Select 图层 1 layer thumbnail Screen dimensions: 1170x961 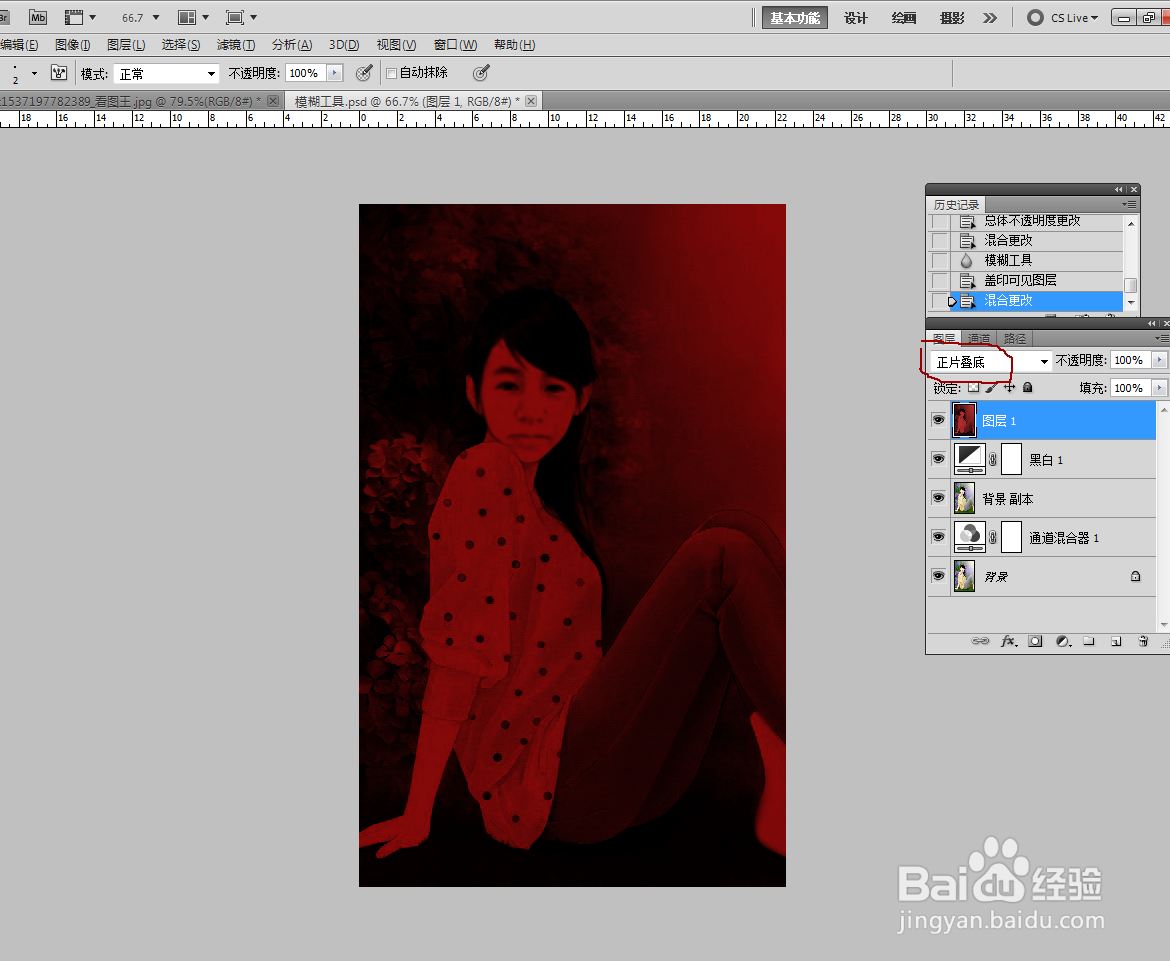tap(964, 420)
